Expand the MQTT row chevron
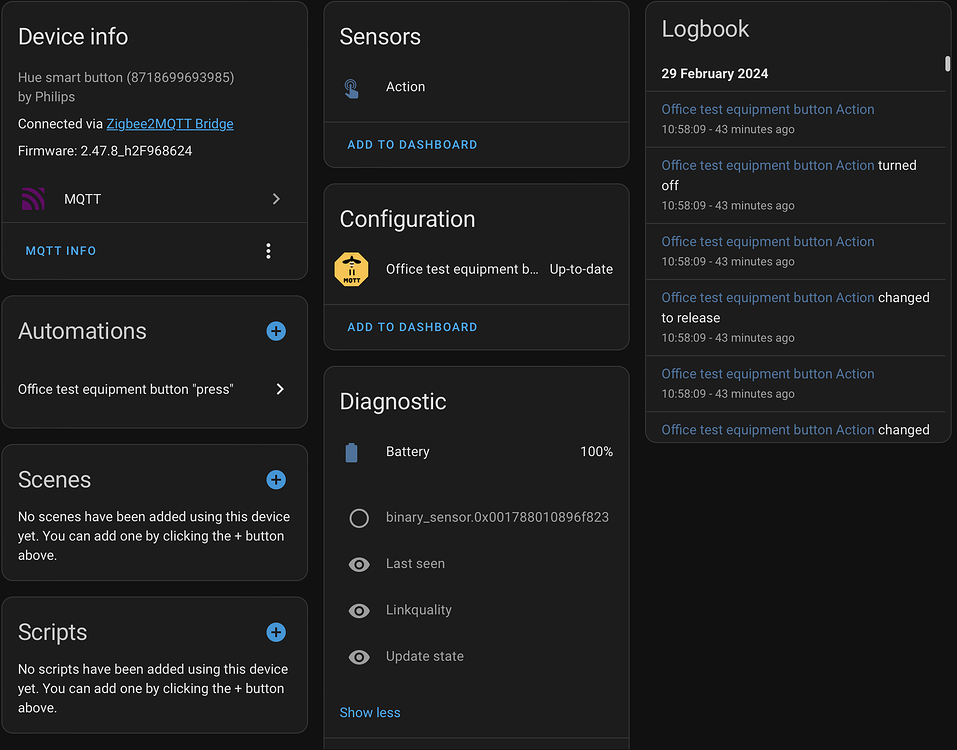957x750 pixels. (x=276, y=199)
